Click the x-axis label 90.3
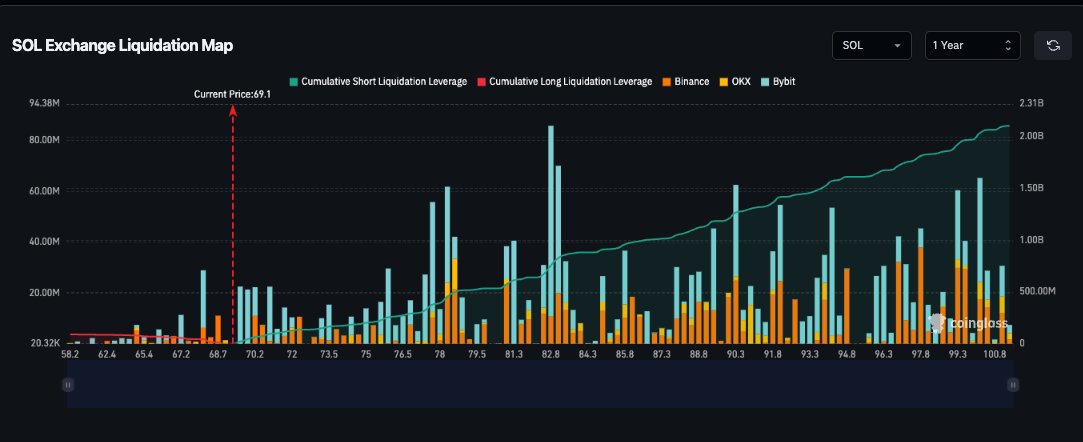The width and height of the screenshot is (1083, 442). coord(736,354)
